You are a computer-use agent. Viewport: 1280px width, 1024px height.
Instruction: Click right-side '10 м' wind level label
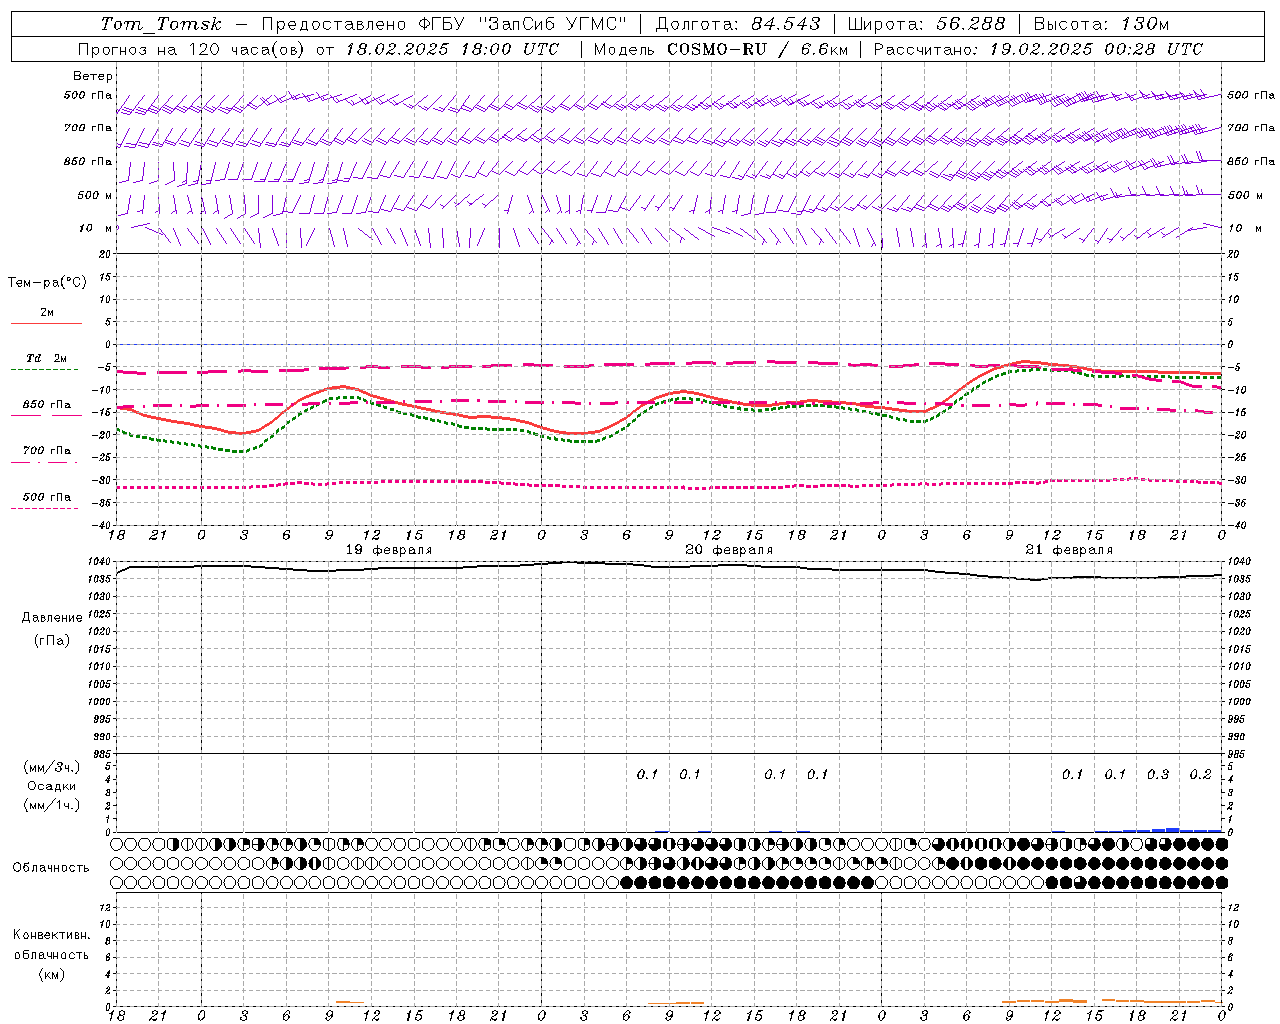coord(1246,228)
